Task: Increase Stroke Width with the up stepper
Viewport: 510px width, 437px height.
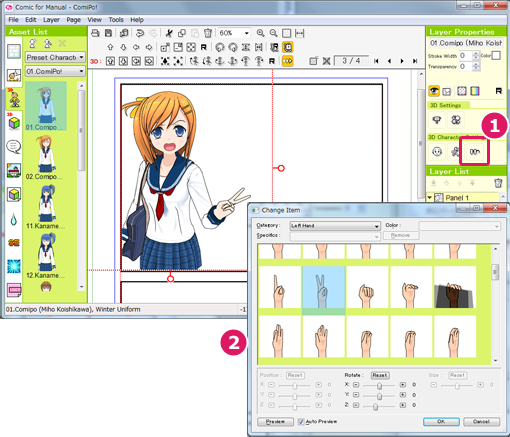Action: [x=476, y=53]
